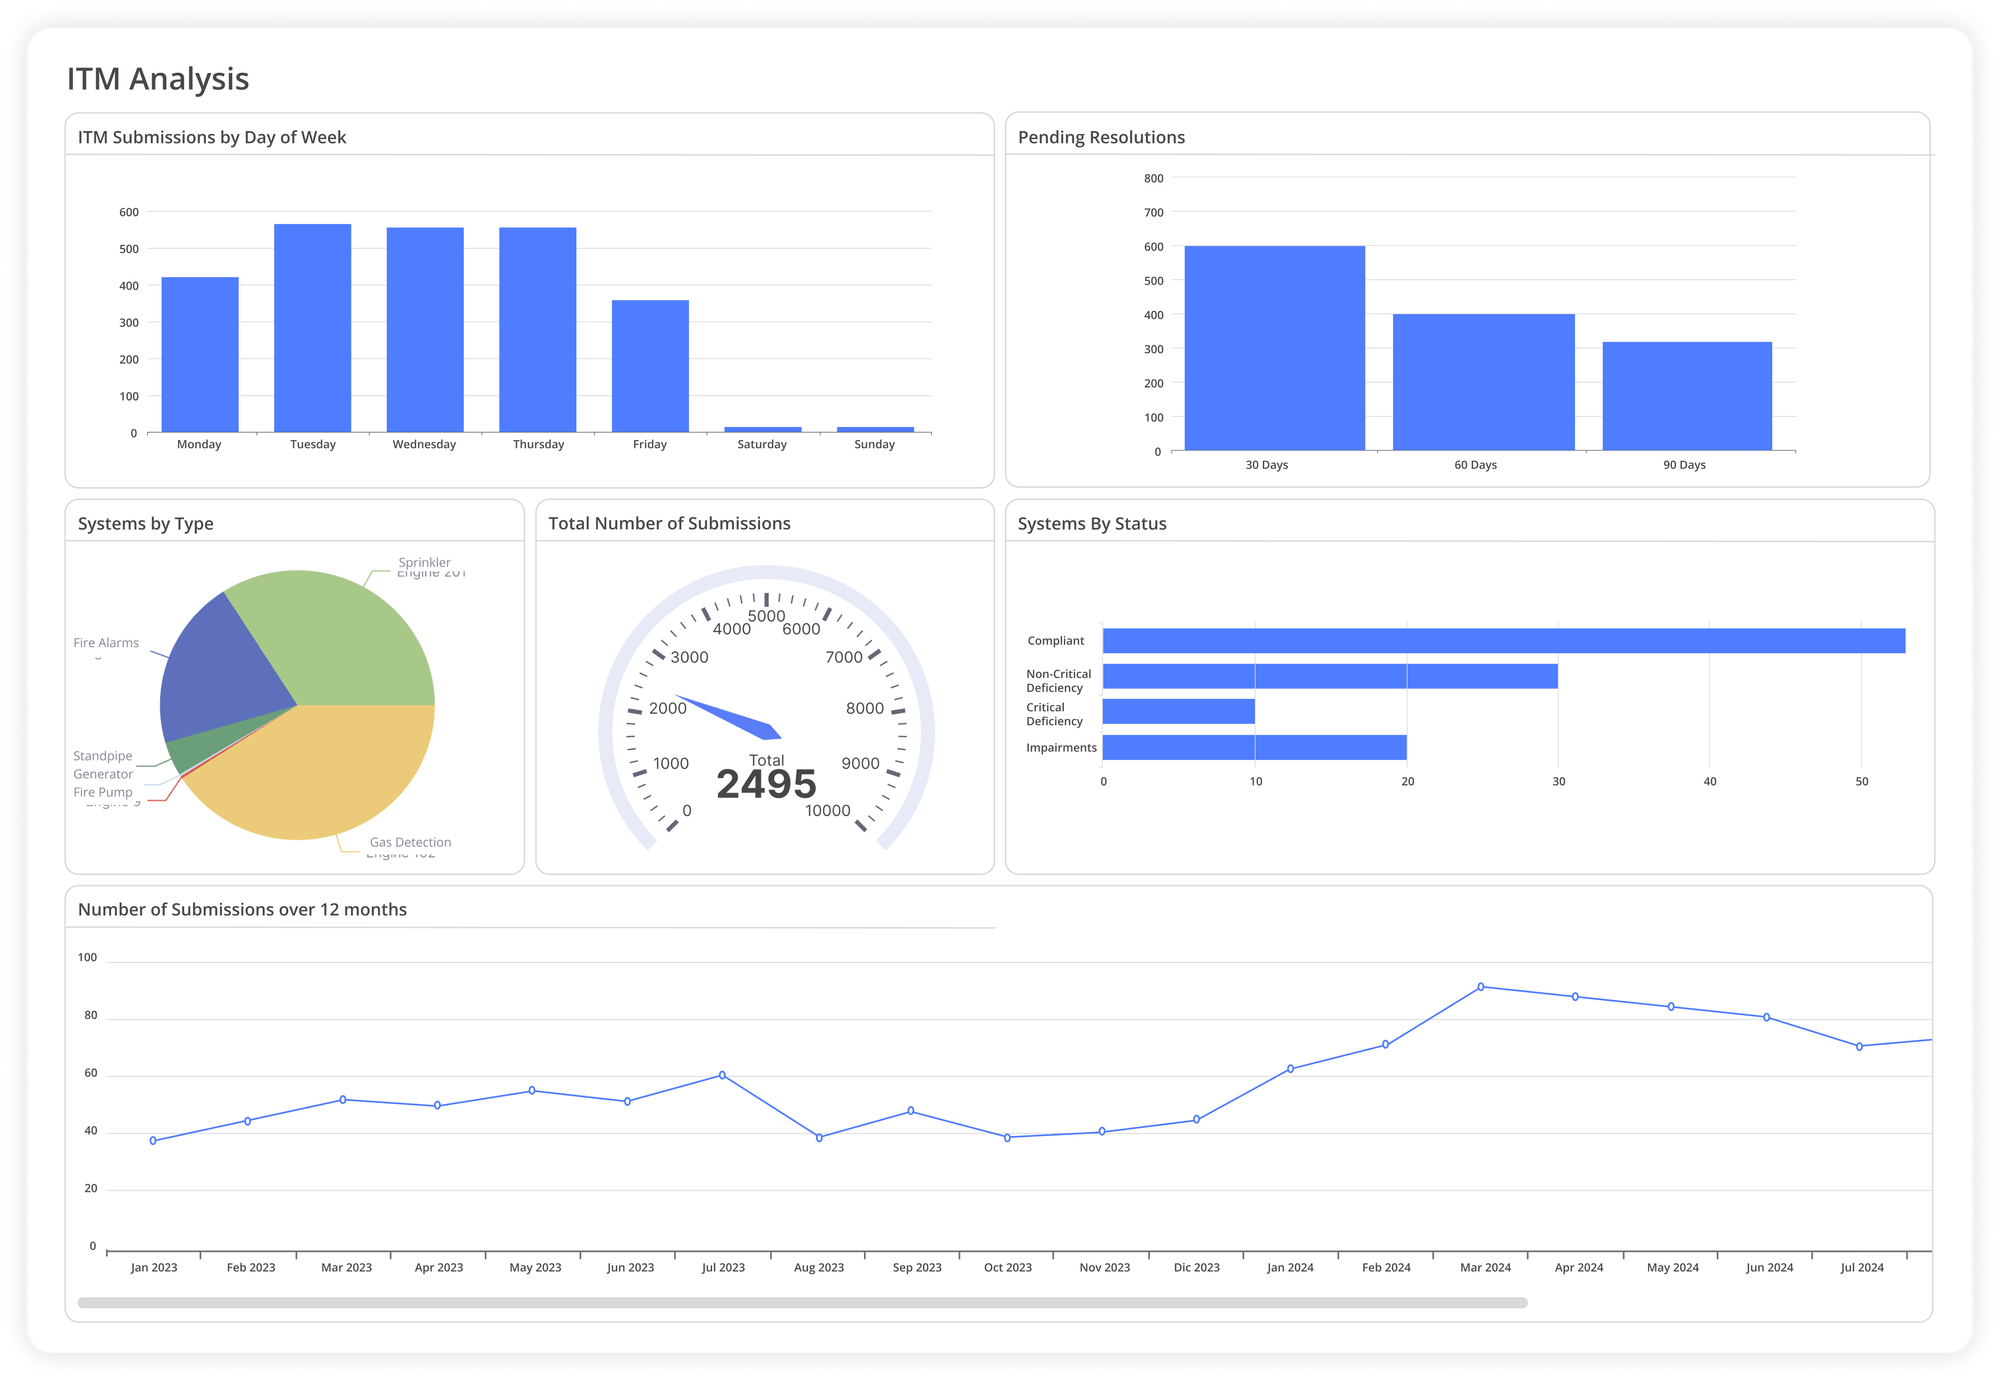Click the Tuesday bar in submissions chart
This screenshot has width=2000, height=1381.
pos(312,328)
